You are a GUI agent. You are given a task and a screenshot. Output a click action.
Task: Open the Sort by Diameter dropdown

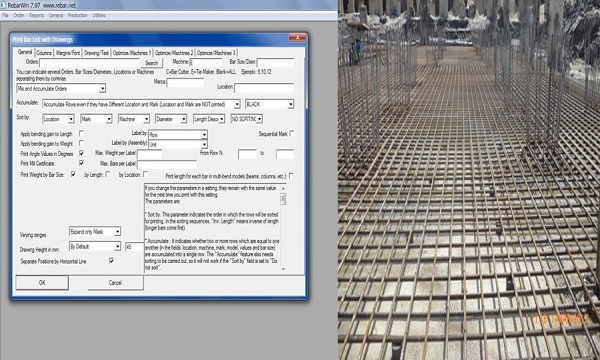(184, 119)
